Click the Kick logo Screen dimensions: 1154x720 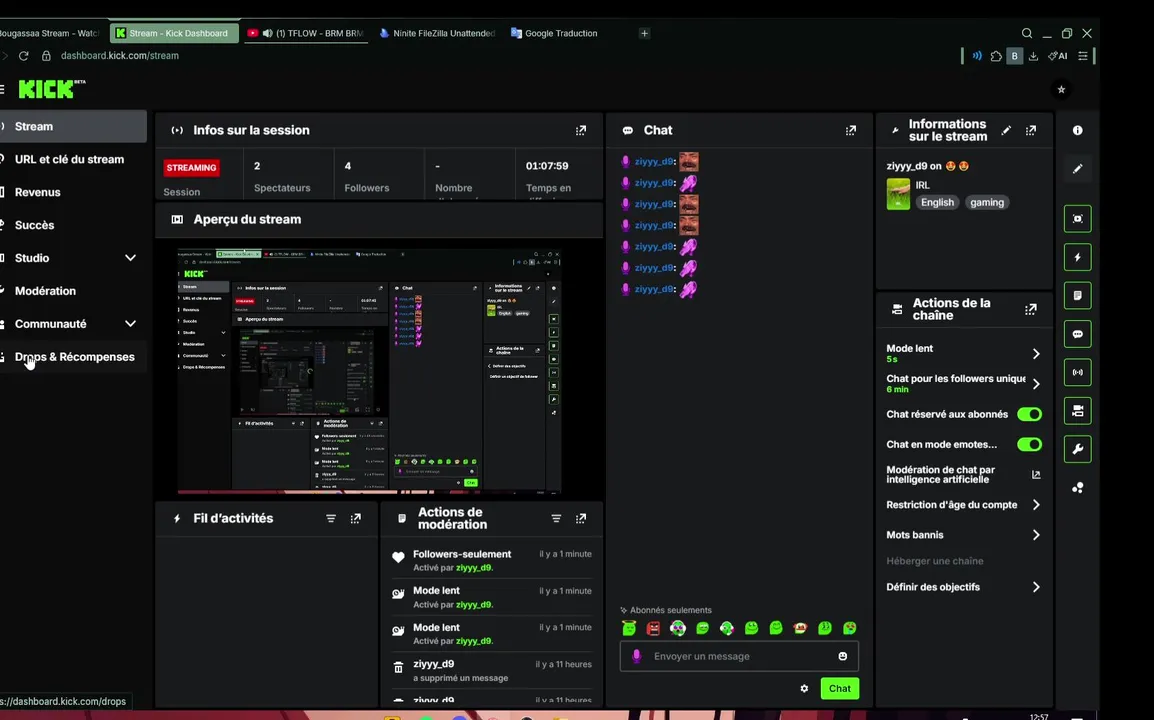pyautogui.click(x=52, y=89)
